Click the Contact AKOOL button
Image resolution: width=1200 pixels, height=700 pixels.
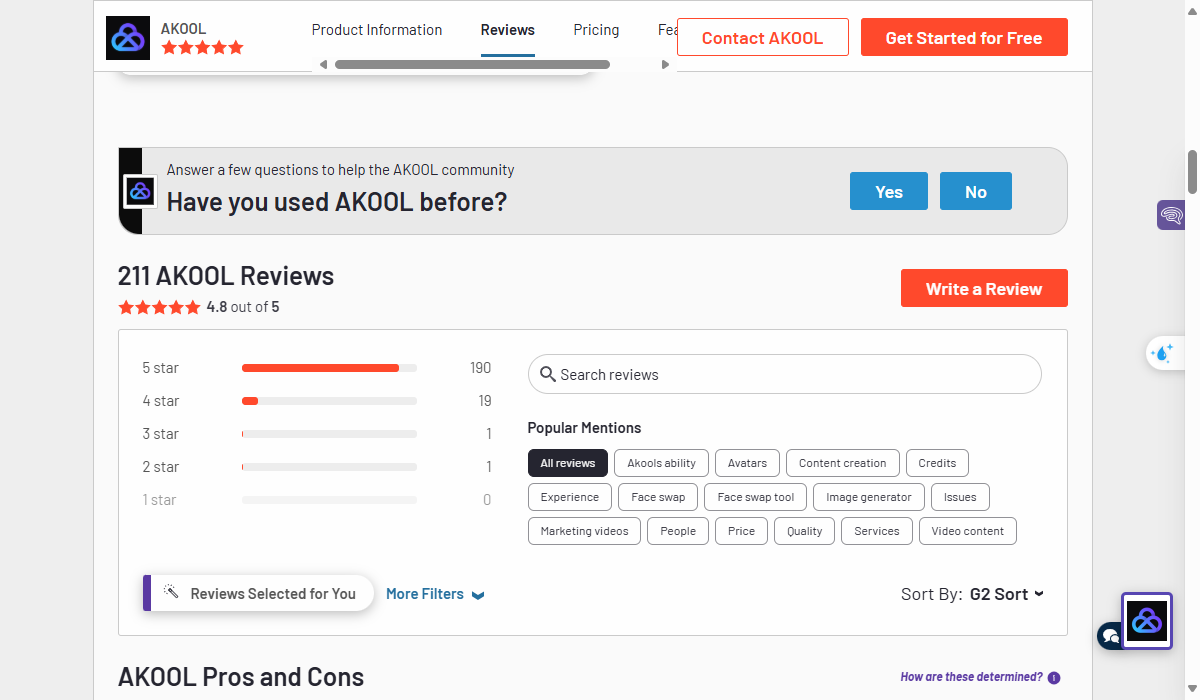click(x=762, y=38)
